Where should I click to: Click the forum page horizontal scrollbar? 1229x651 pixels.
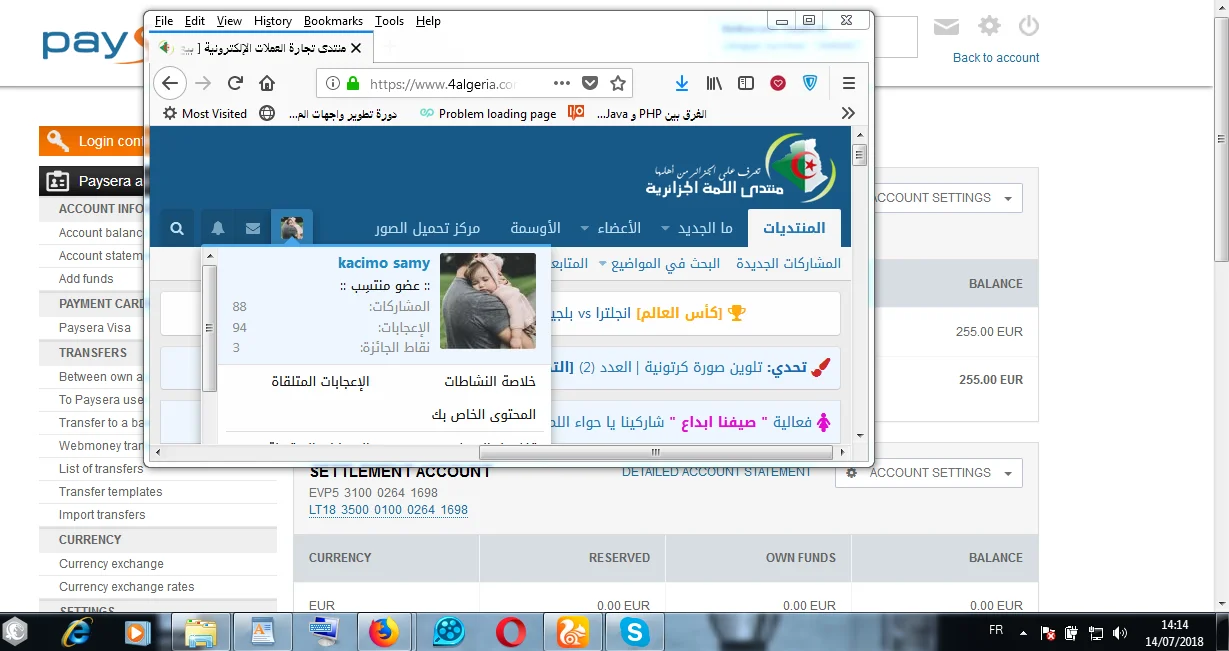coord(654,453)
